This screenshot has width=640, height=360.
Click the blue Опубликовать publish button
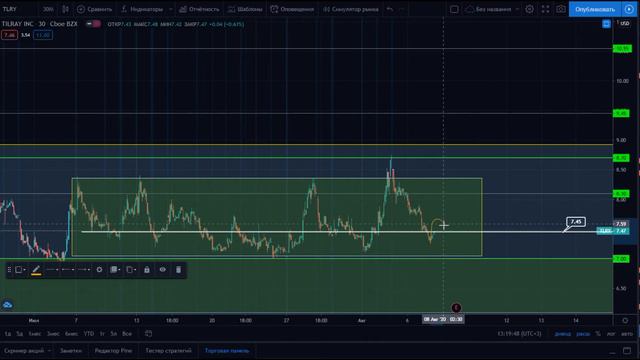(595, 9)
